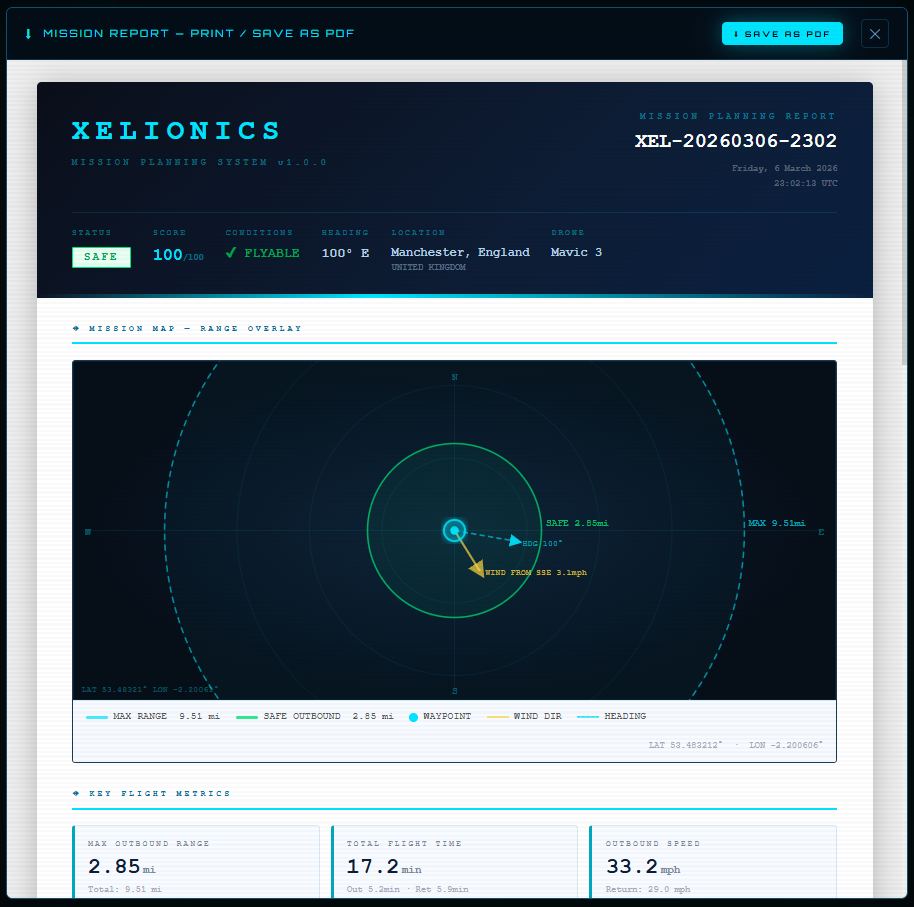
Task: Click the S compass marker on map
Action: pos(455,691)
